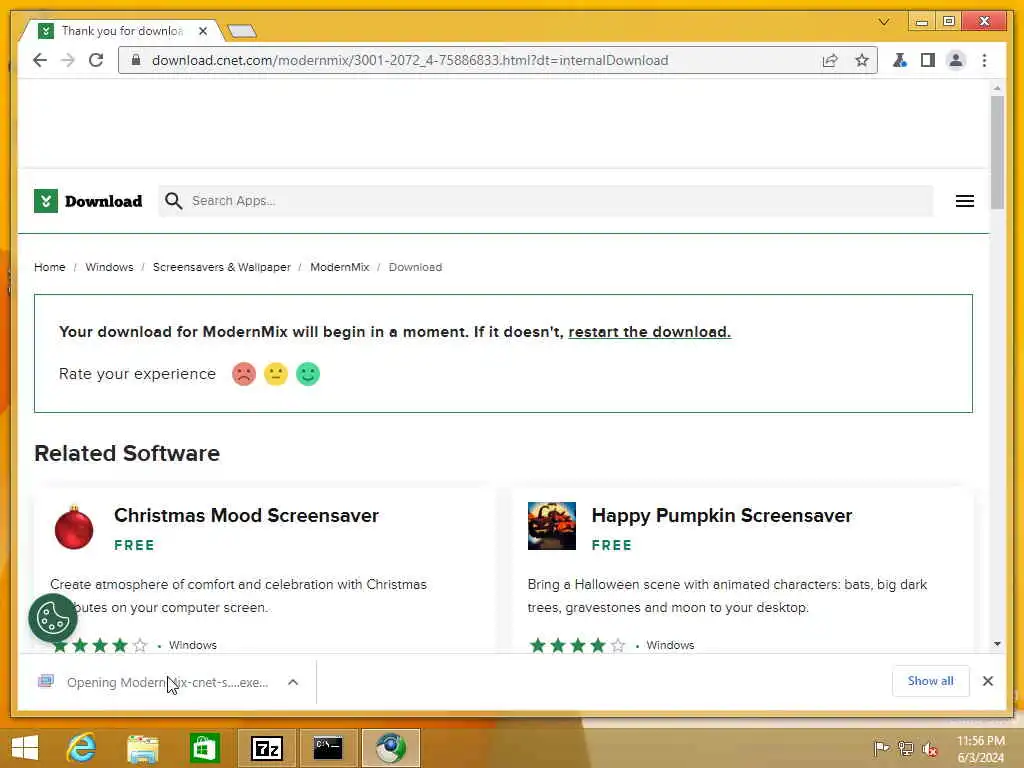Image resolution: width=1024 pixels, height=768 pixels.
Task: Focus the Search Apps field
Action: tap(545, 200)
